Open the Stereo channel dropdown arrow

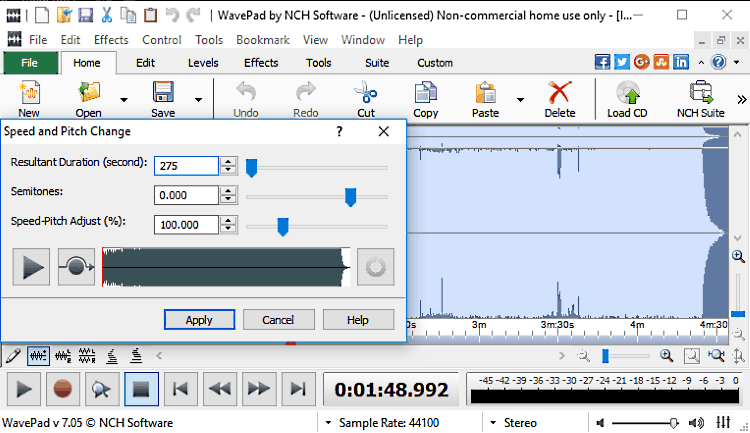[493, 423]
